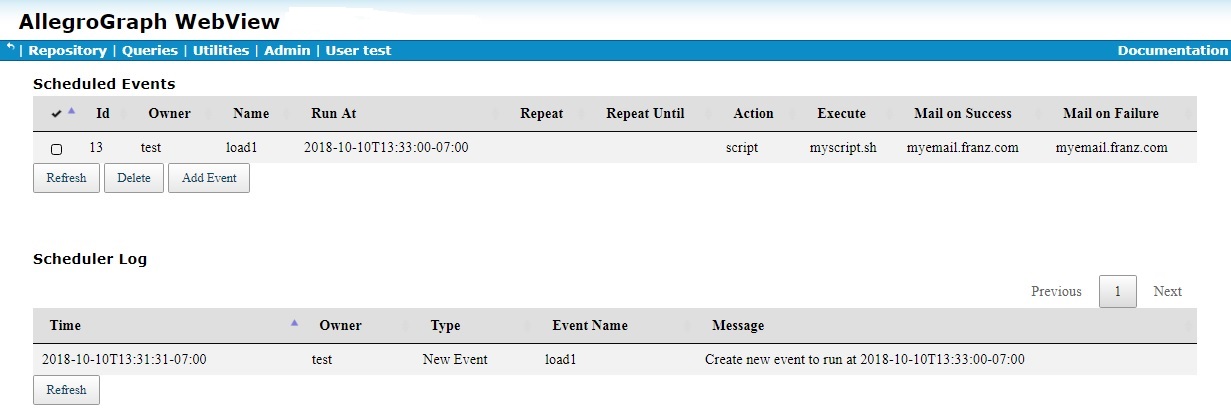Click the checkmark icon in the Scheduled Events header
Viewport: 1231px width, 413px height.
(x=55, y=114)
